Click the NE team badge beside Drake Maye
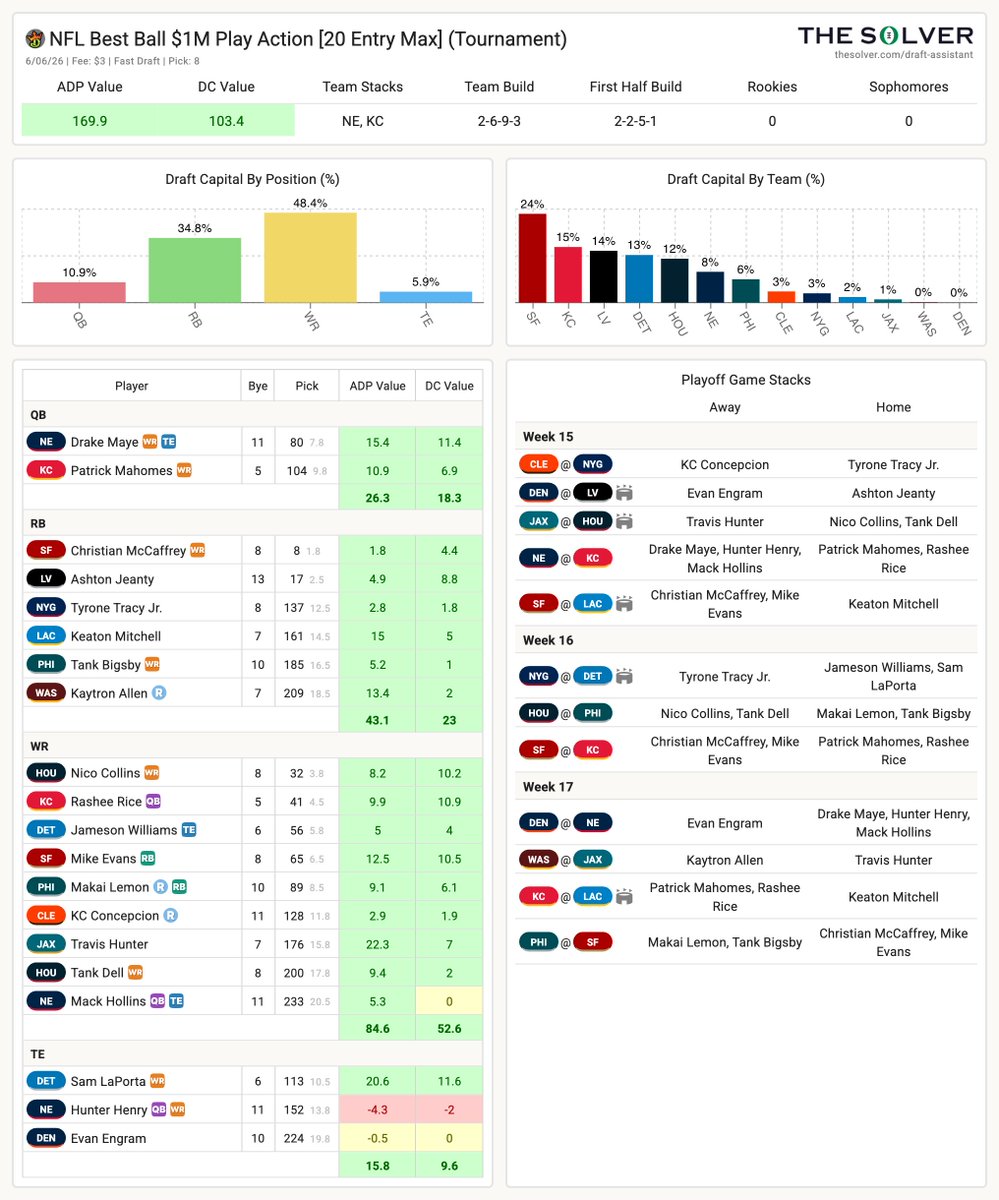 click(x=45, y=442)
